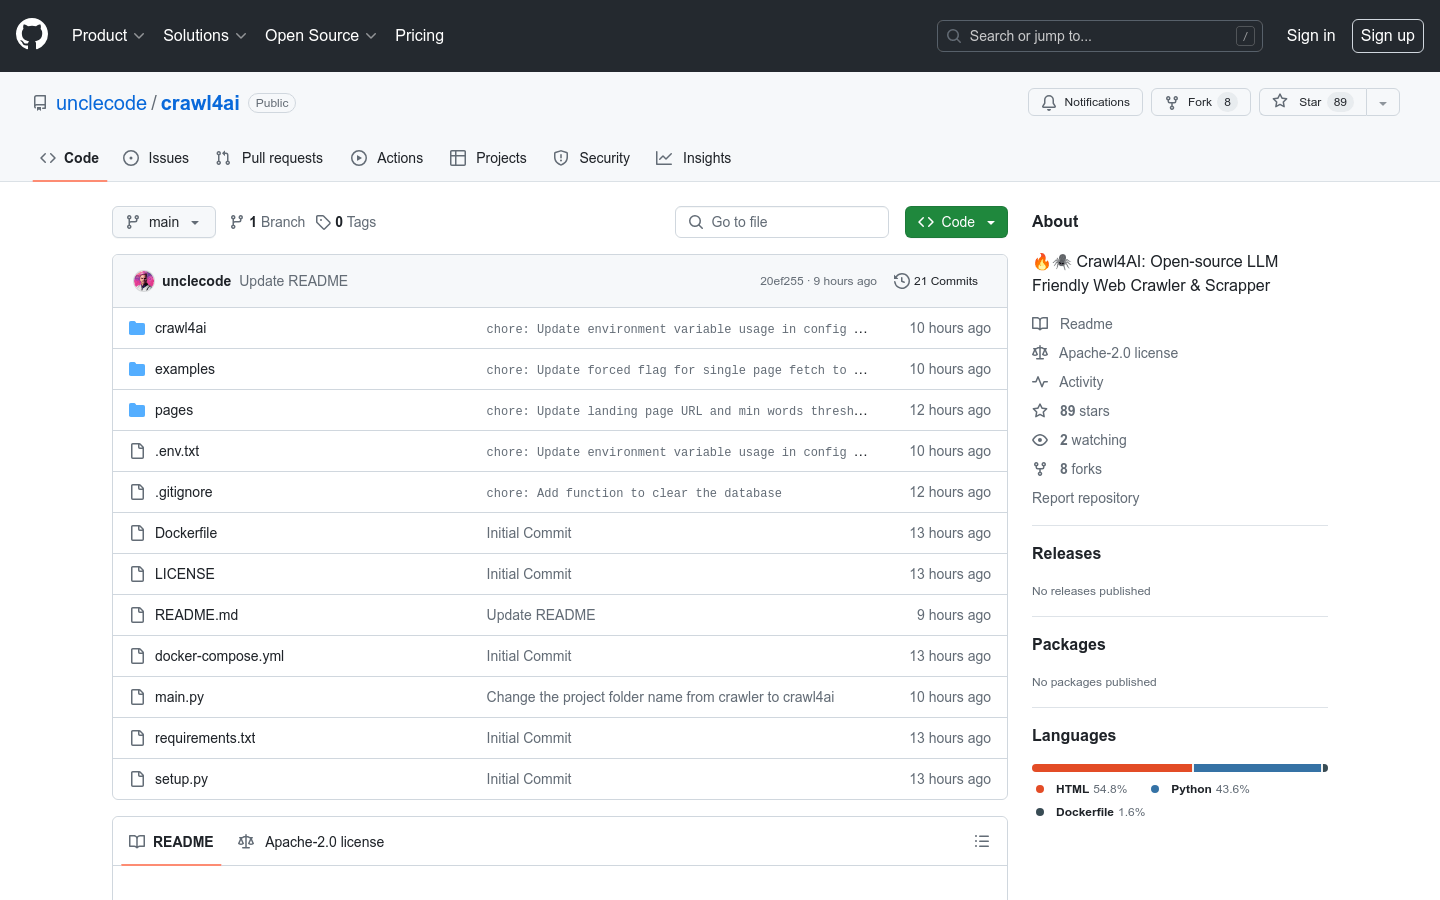Select the Apache-2.0 license tab below files
1440x900 pixels.
311,842
